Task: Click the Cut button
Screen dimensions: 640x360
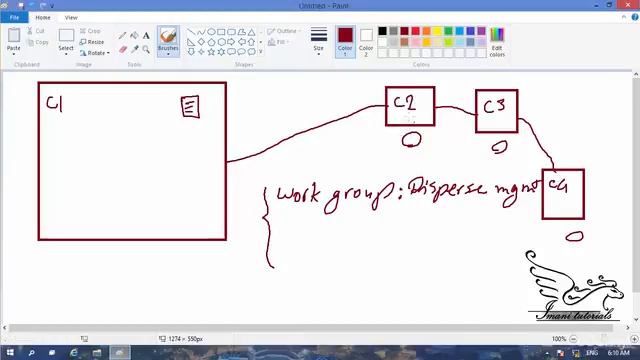Action: (36, 31)
